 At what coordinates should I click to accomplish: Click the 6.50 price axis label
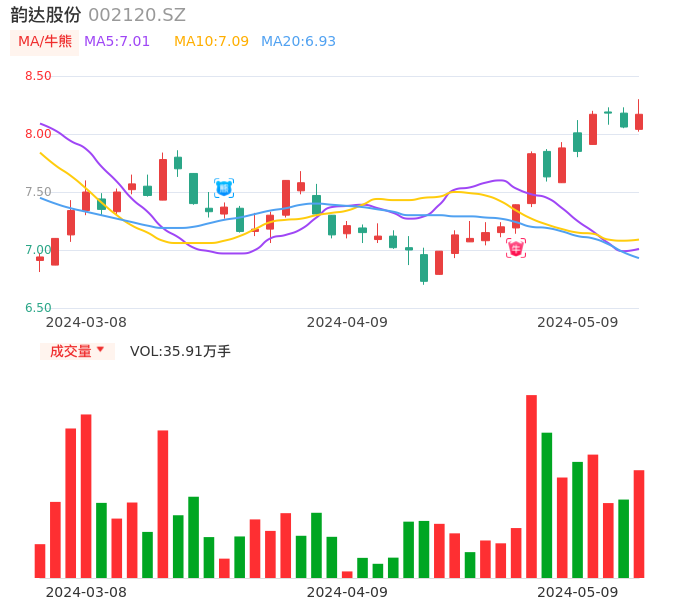tap(38, 308)
